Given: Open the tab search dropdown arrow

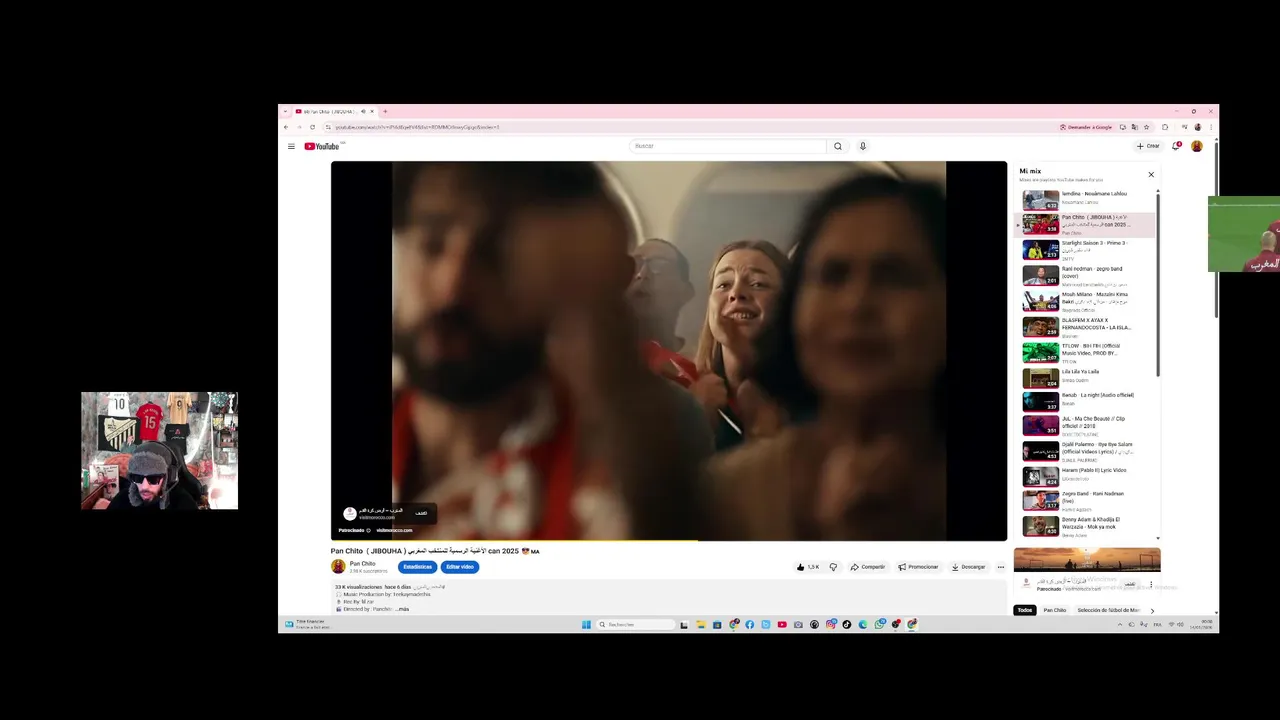Looking at the screenshot, I should pos(285,111).
